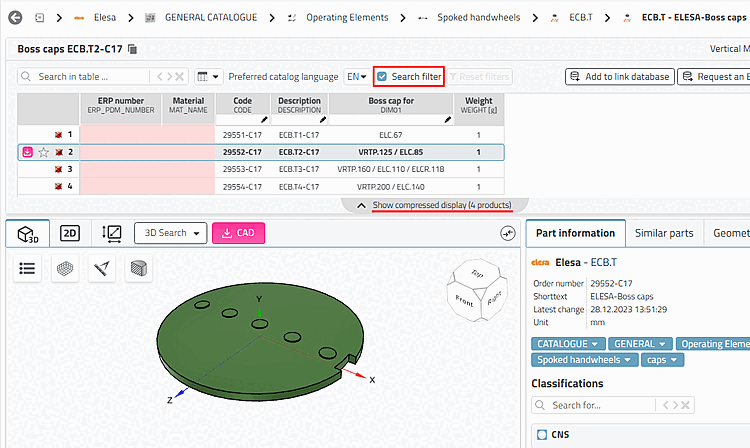Open the Part information tab
This screenshot has height=448, width=750.
575,233
